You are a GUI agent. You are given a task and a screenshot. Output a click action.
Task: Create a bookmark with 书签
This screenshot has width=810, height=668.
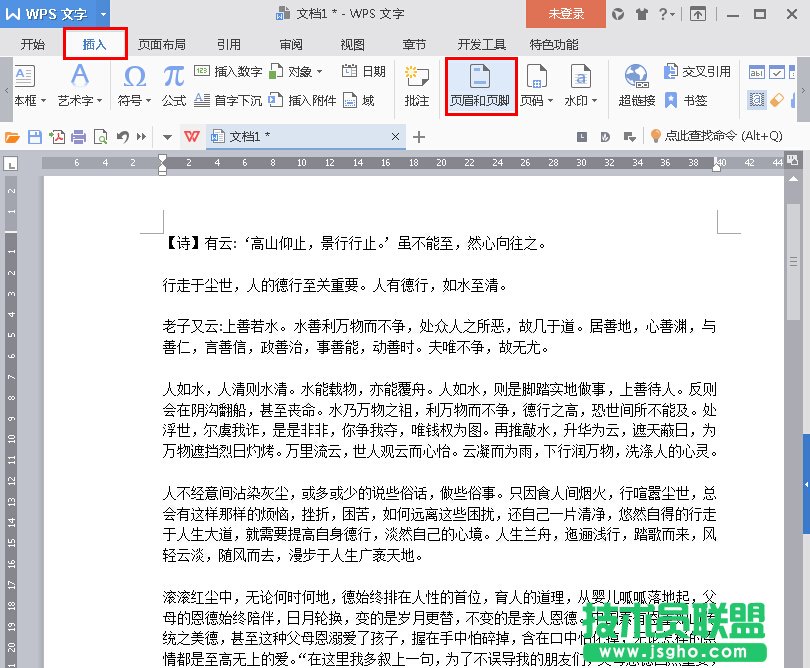(x=697, y=99)
